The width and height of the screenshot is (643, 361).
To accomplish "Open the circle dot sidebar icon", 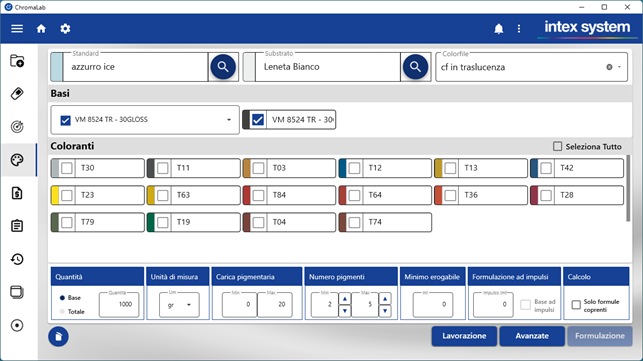I will pyautogui.click(x=17, y=325).
